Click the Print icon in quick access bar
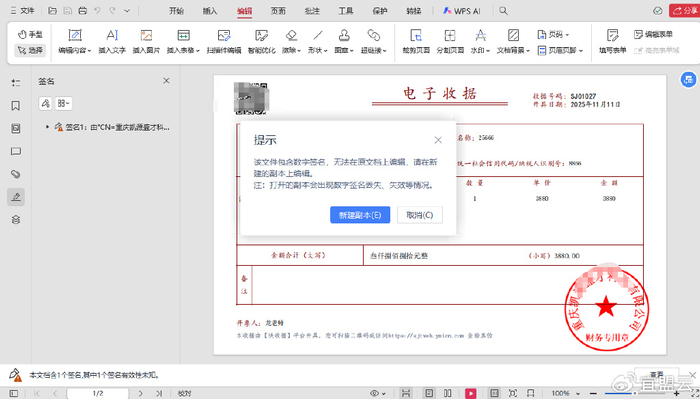The image size is (700, 399). point(83,11)
